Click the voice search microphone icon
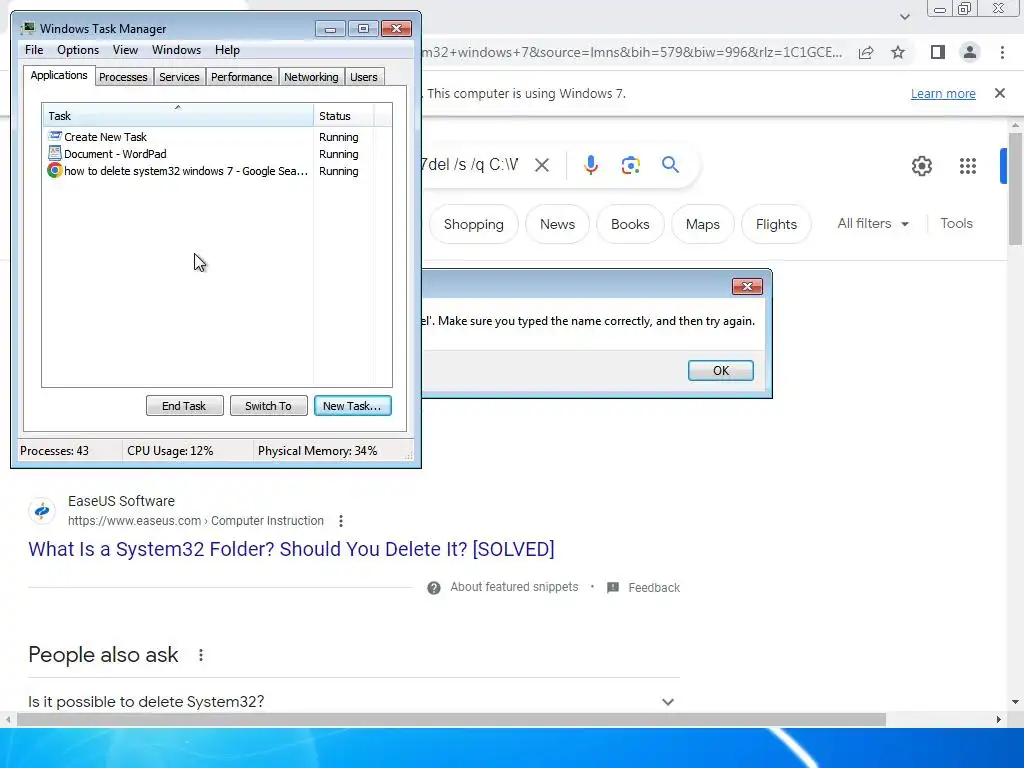Viewport: 1024px width, 768px height. point(591,165)
